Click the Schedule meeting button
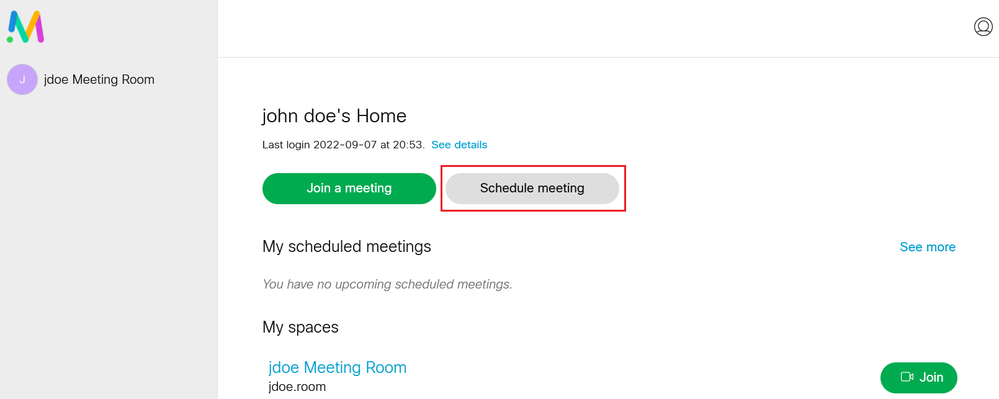Screen dimensions: 999x399 click(532, 189)
